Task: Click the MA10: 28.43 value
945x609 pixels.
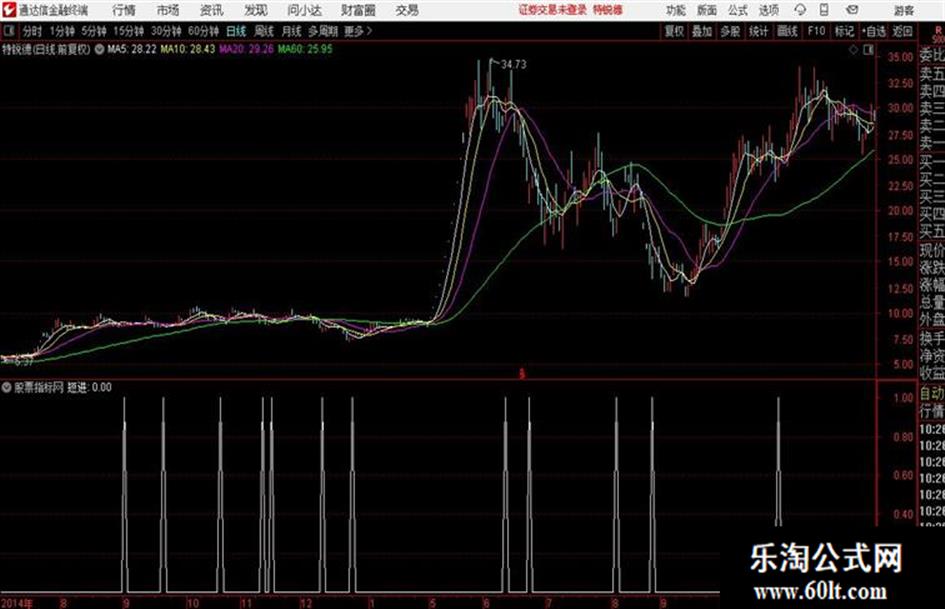Action: click(x=187, y=49)
